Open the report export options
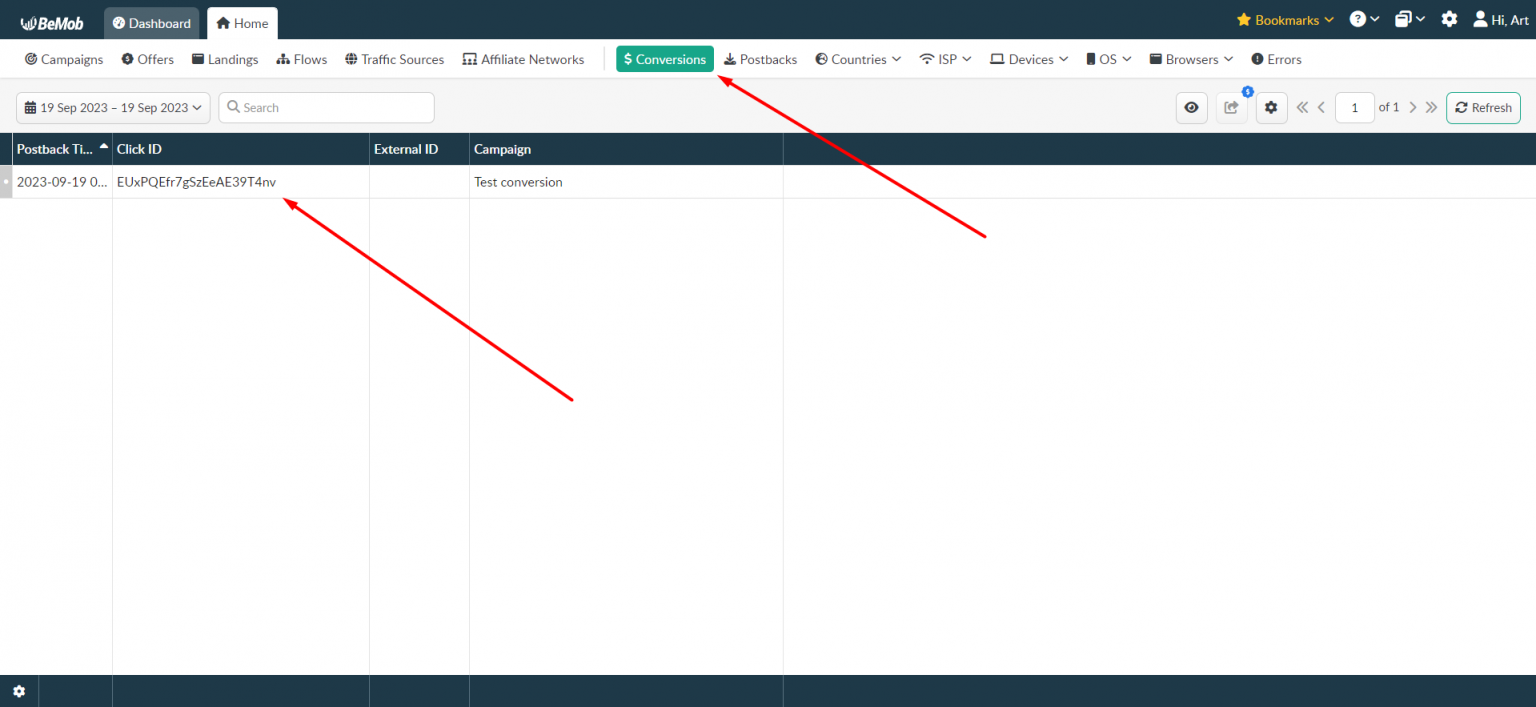 tap(1231, 107)
